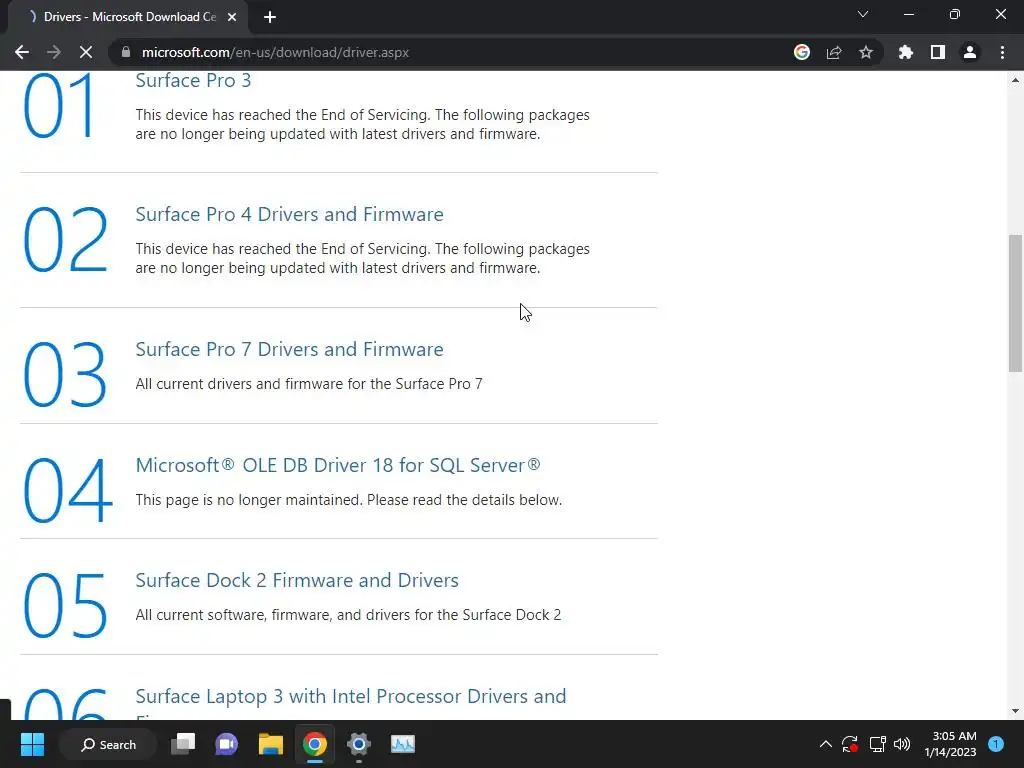Open Surface Pro 4 Drivers and Firmware
Screen dimensions: 1024x768
click(289, 214)
